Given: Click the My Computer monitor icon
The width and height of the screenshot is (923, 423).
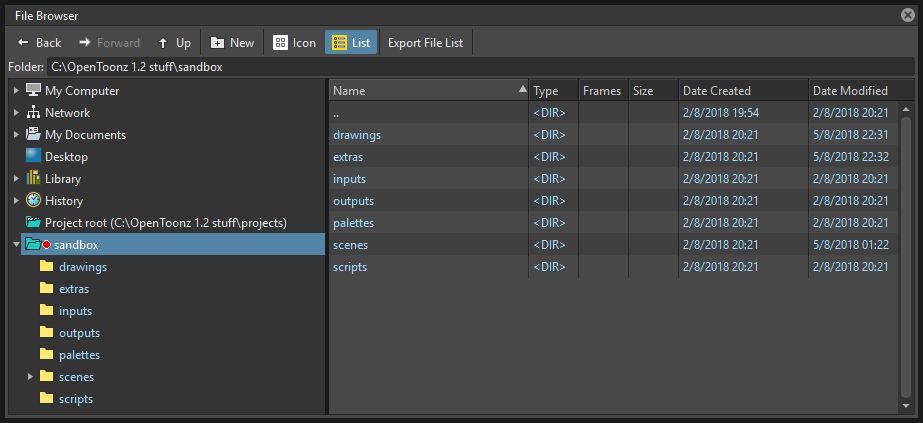Looking at the screenshot, I should tap(34, 91).
